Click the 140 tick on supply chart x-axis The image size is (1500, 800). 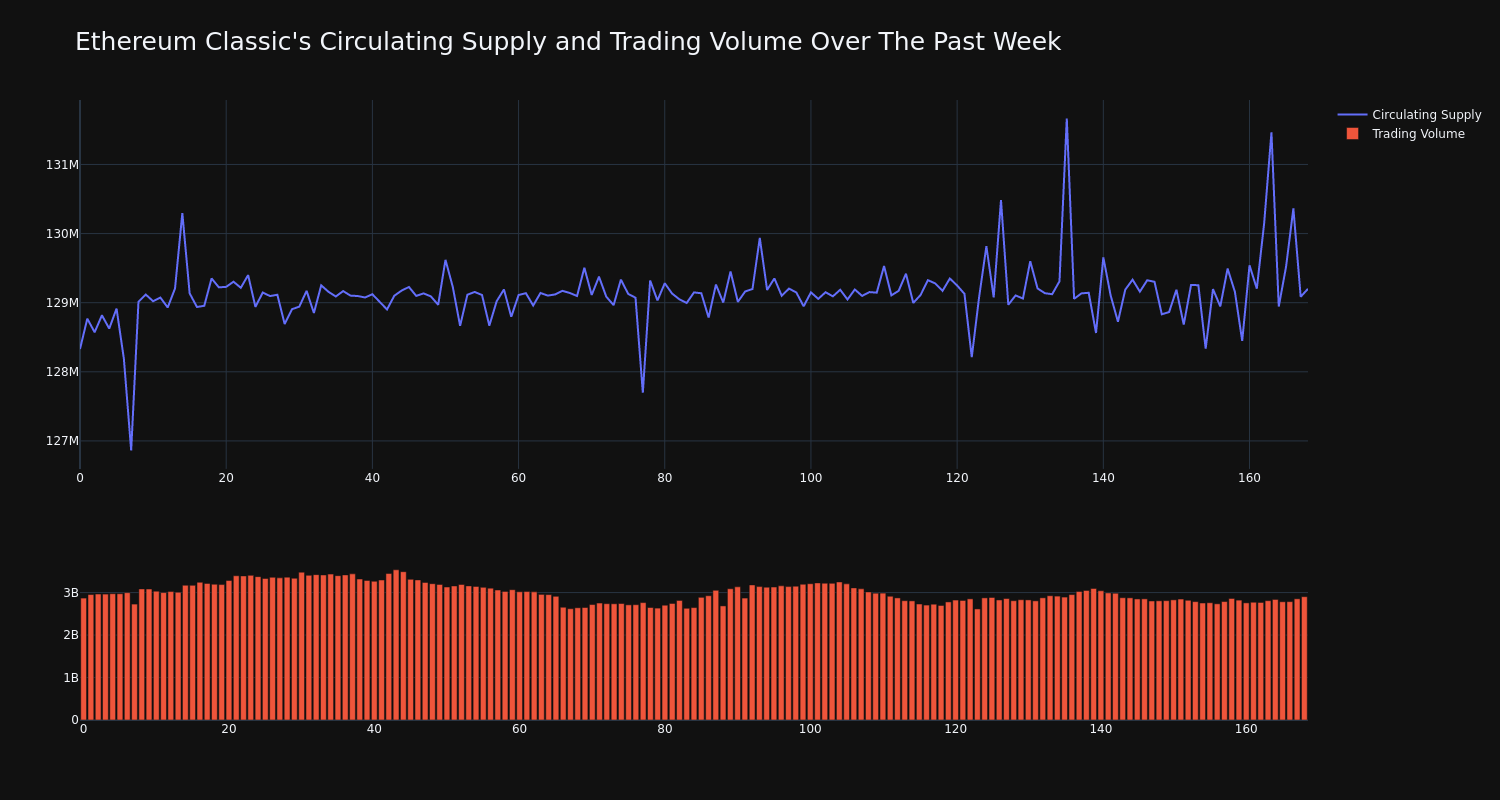pos(1103,478)
